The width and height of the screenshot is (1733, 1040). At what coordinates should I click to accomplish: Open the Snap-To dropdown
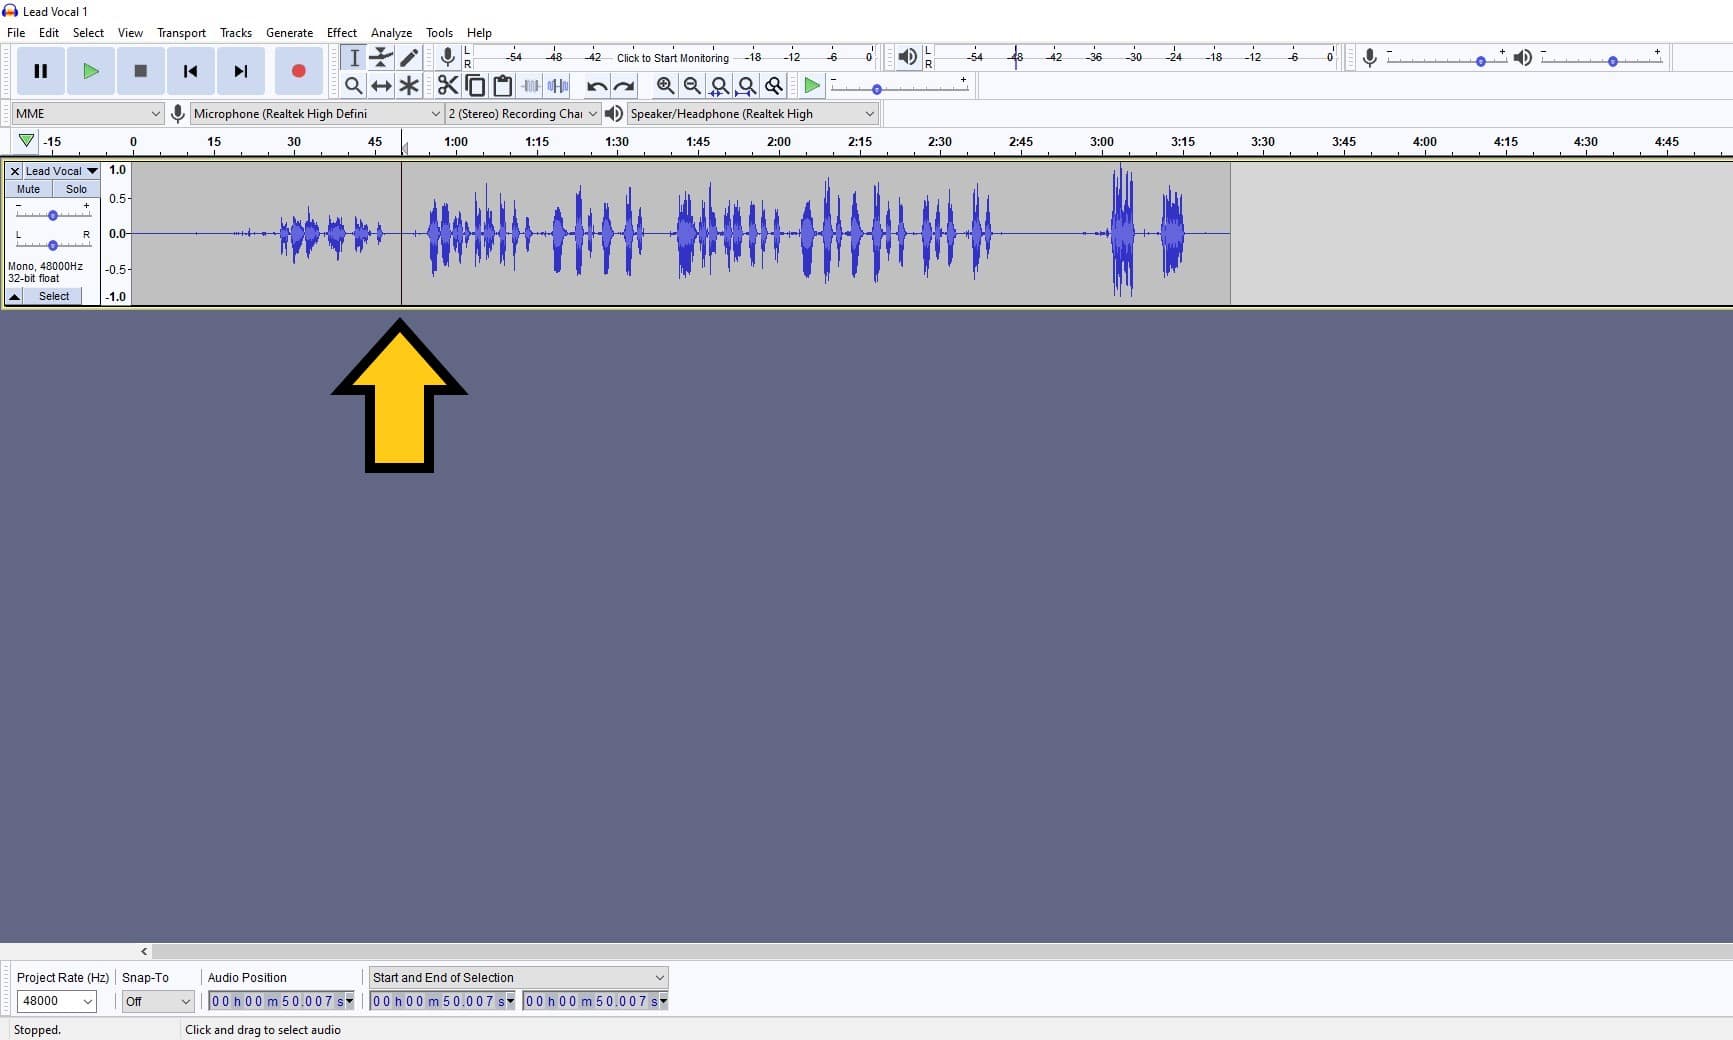[x=157, y=1001]
